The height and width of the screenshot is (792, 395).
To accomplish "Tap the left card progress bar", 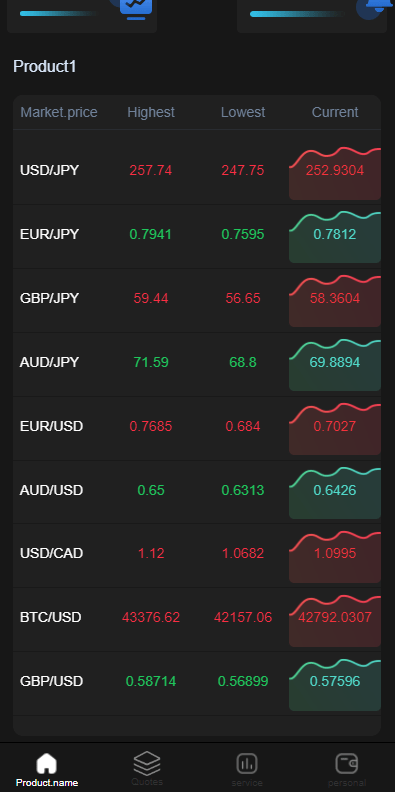I will 59,14.
